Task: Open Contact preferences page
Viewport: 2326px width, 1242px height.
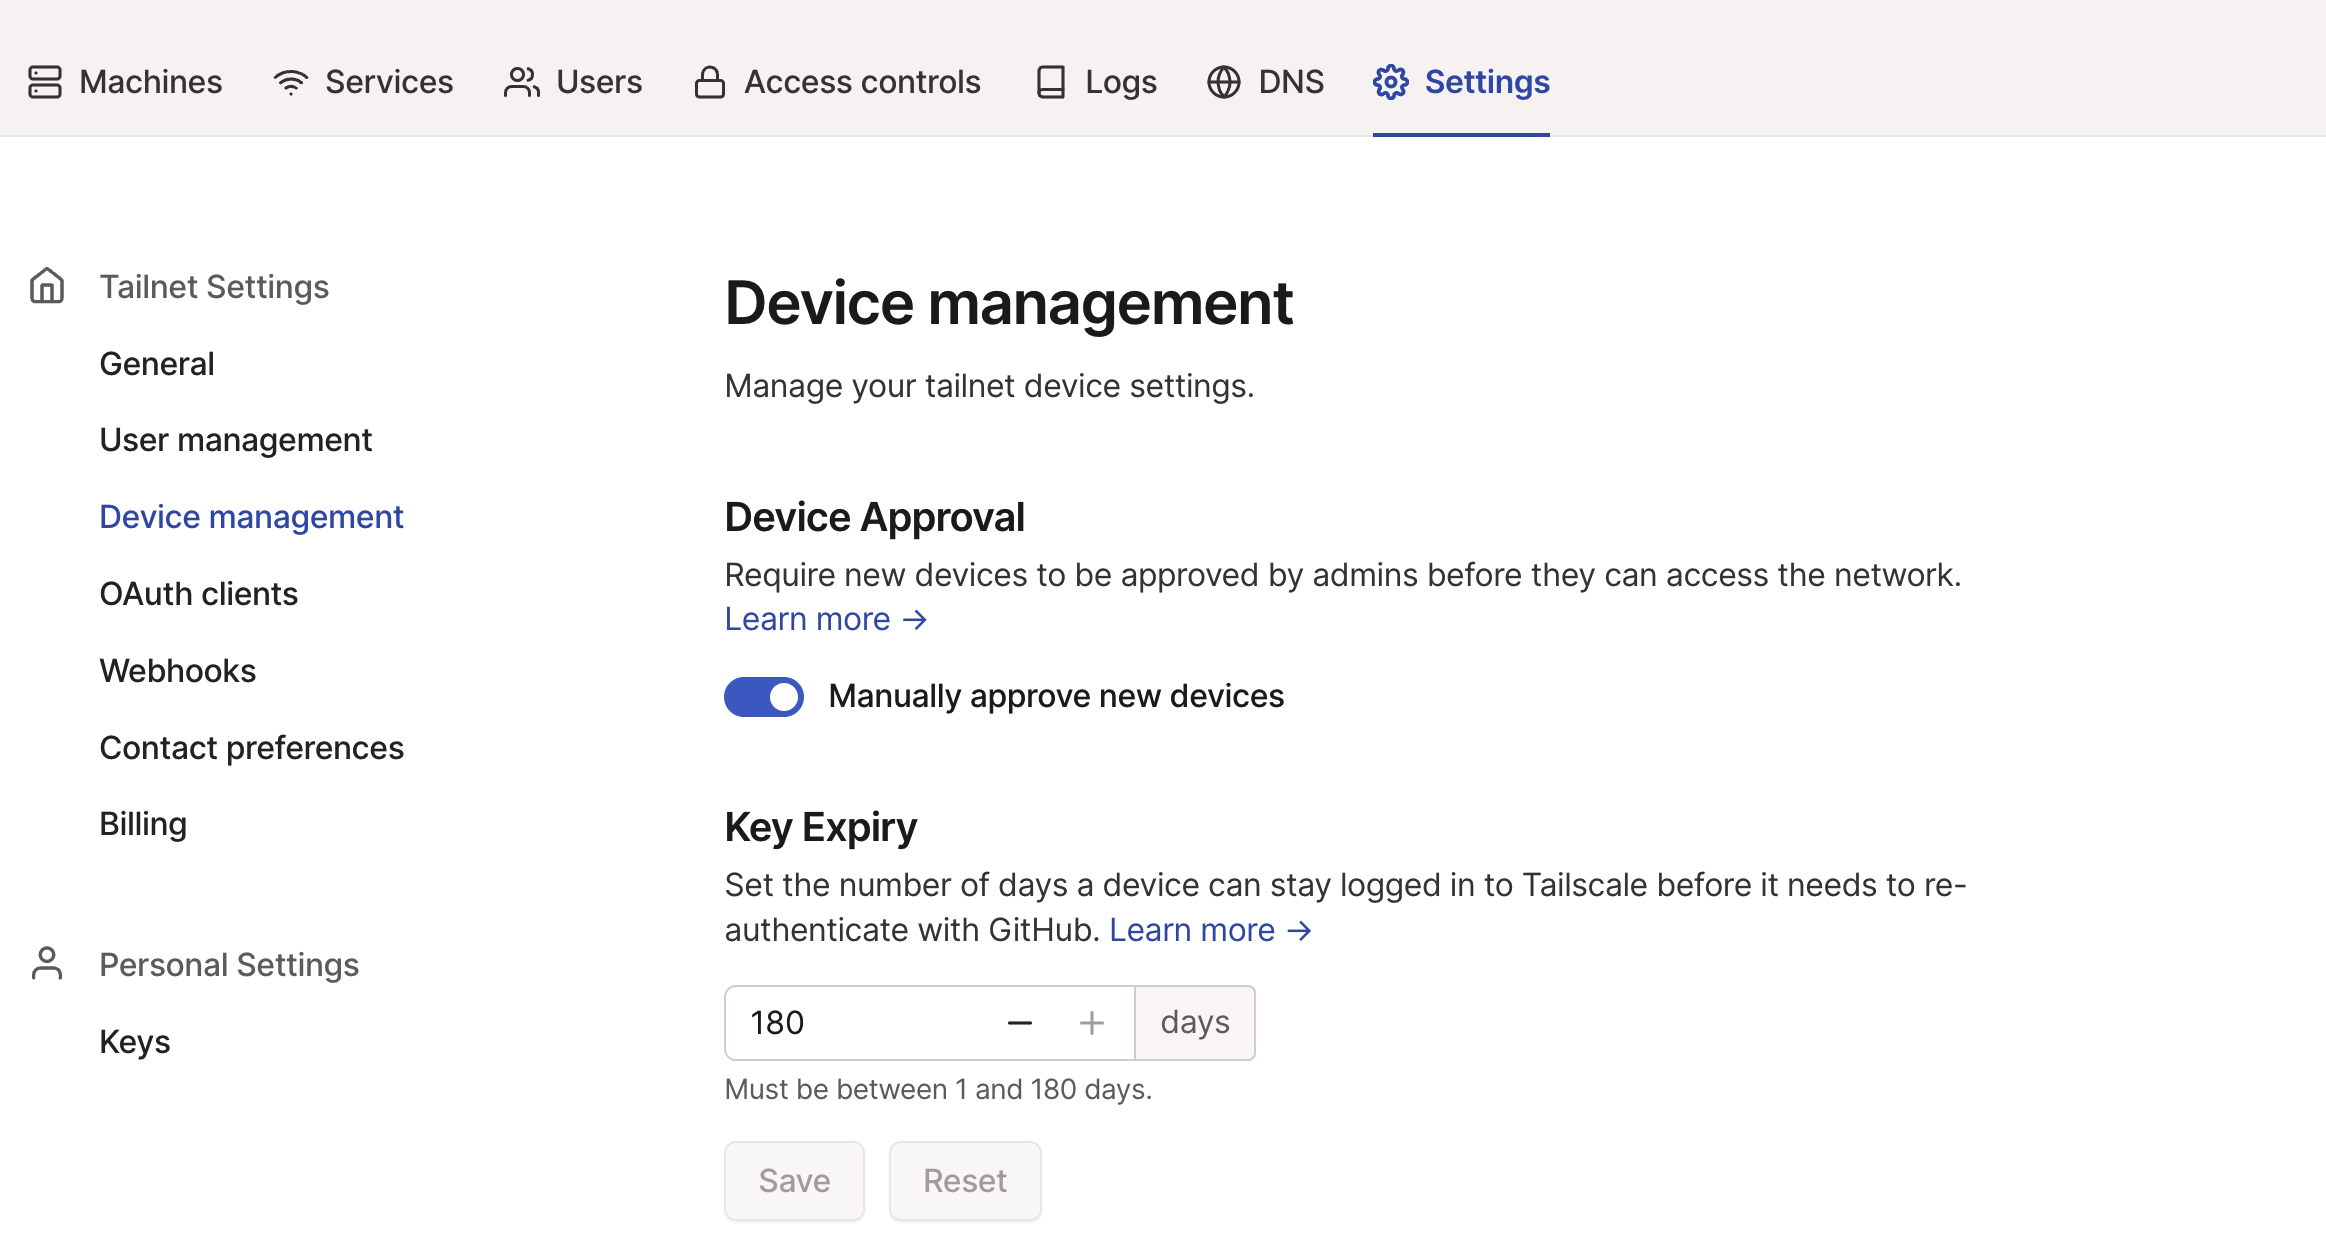Action: click(x=252, y=748)
